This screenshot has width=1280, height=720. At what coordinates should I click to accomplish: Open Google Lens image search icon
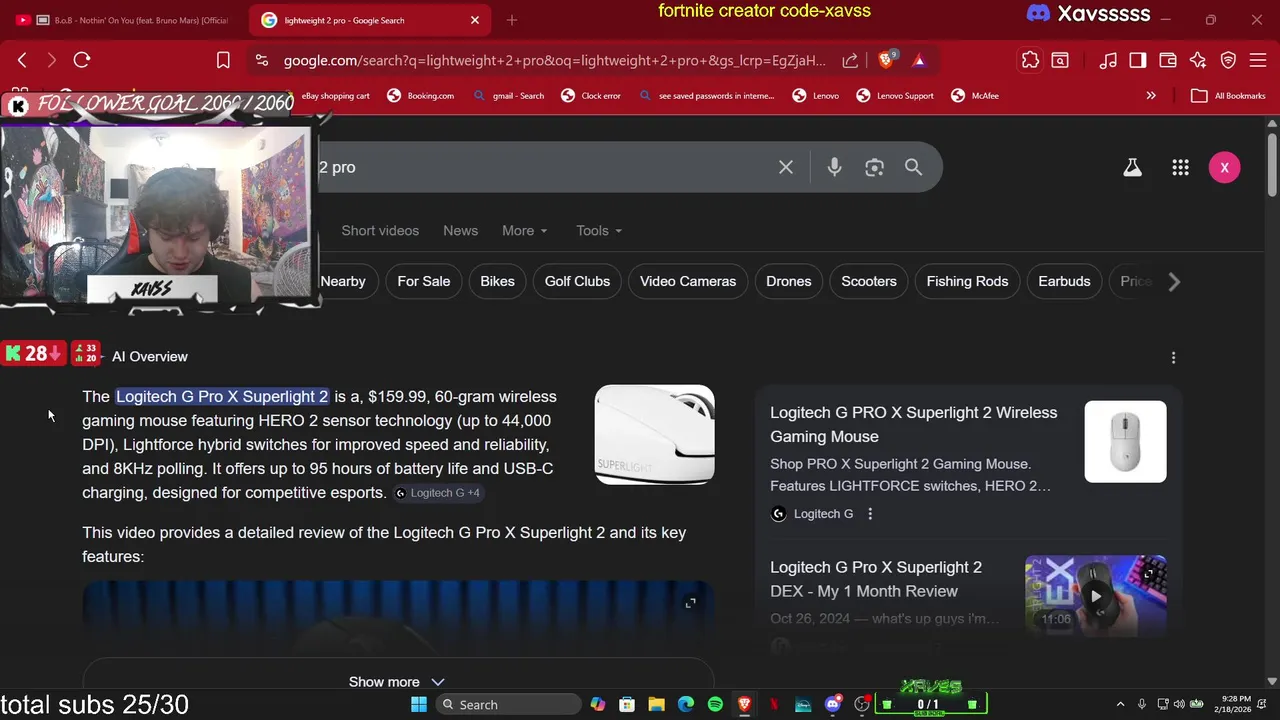coord(874,167)
